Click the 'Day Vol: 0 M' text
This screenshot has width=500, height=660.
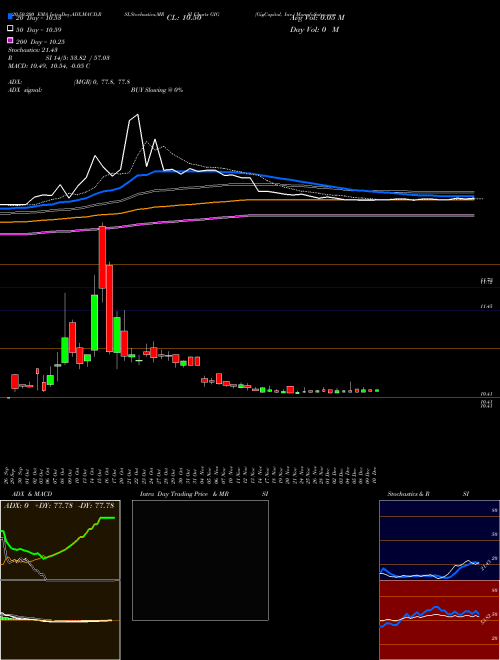coord(314,30)
